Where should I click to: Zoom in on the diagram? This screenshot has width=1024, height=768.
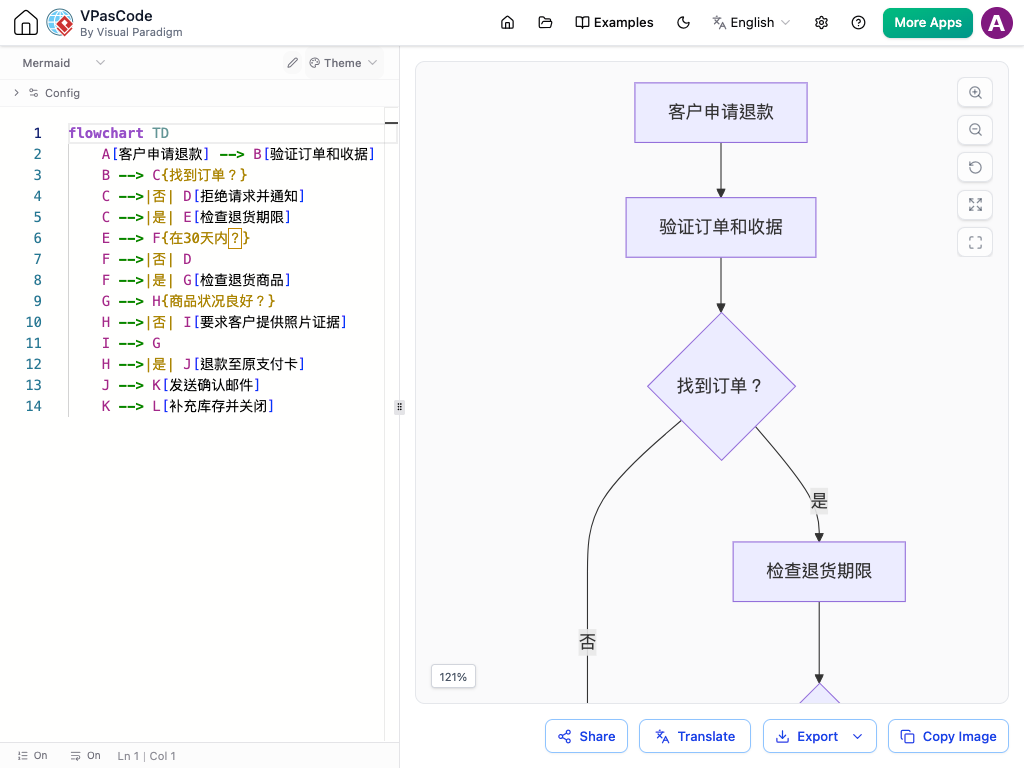point(975,93)
